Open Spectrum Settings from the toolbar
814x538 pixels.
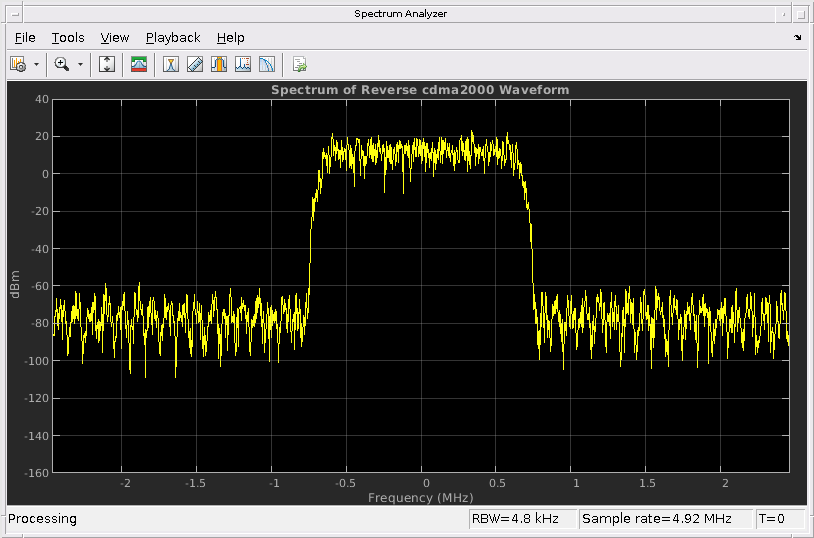(x=18, y=64)
